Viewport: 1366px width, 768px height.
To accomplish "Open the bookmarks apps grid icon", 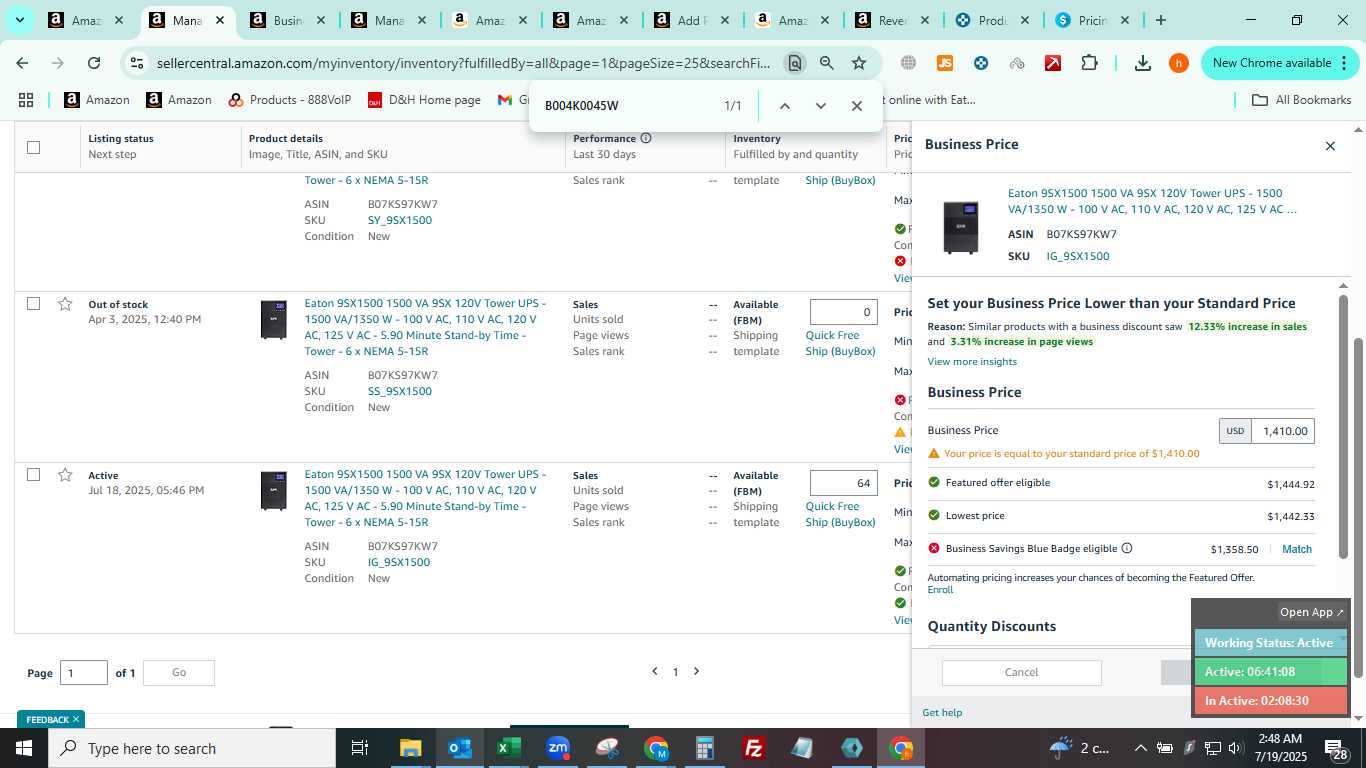I will click(x=26, y=100).
